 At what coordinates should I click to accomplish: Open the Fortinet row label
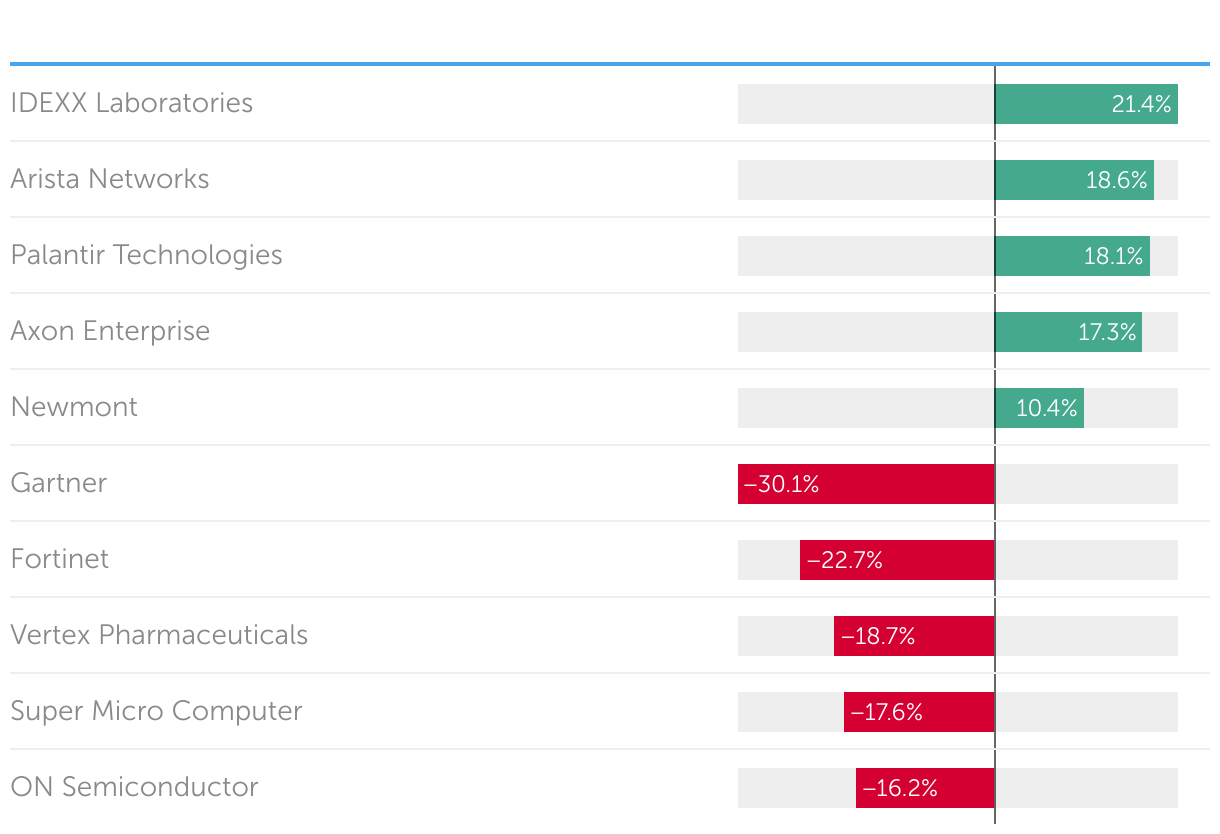click(60, 559)
